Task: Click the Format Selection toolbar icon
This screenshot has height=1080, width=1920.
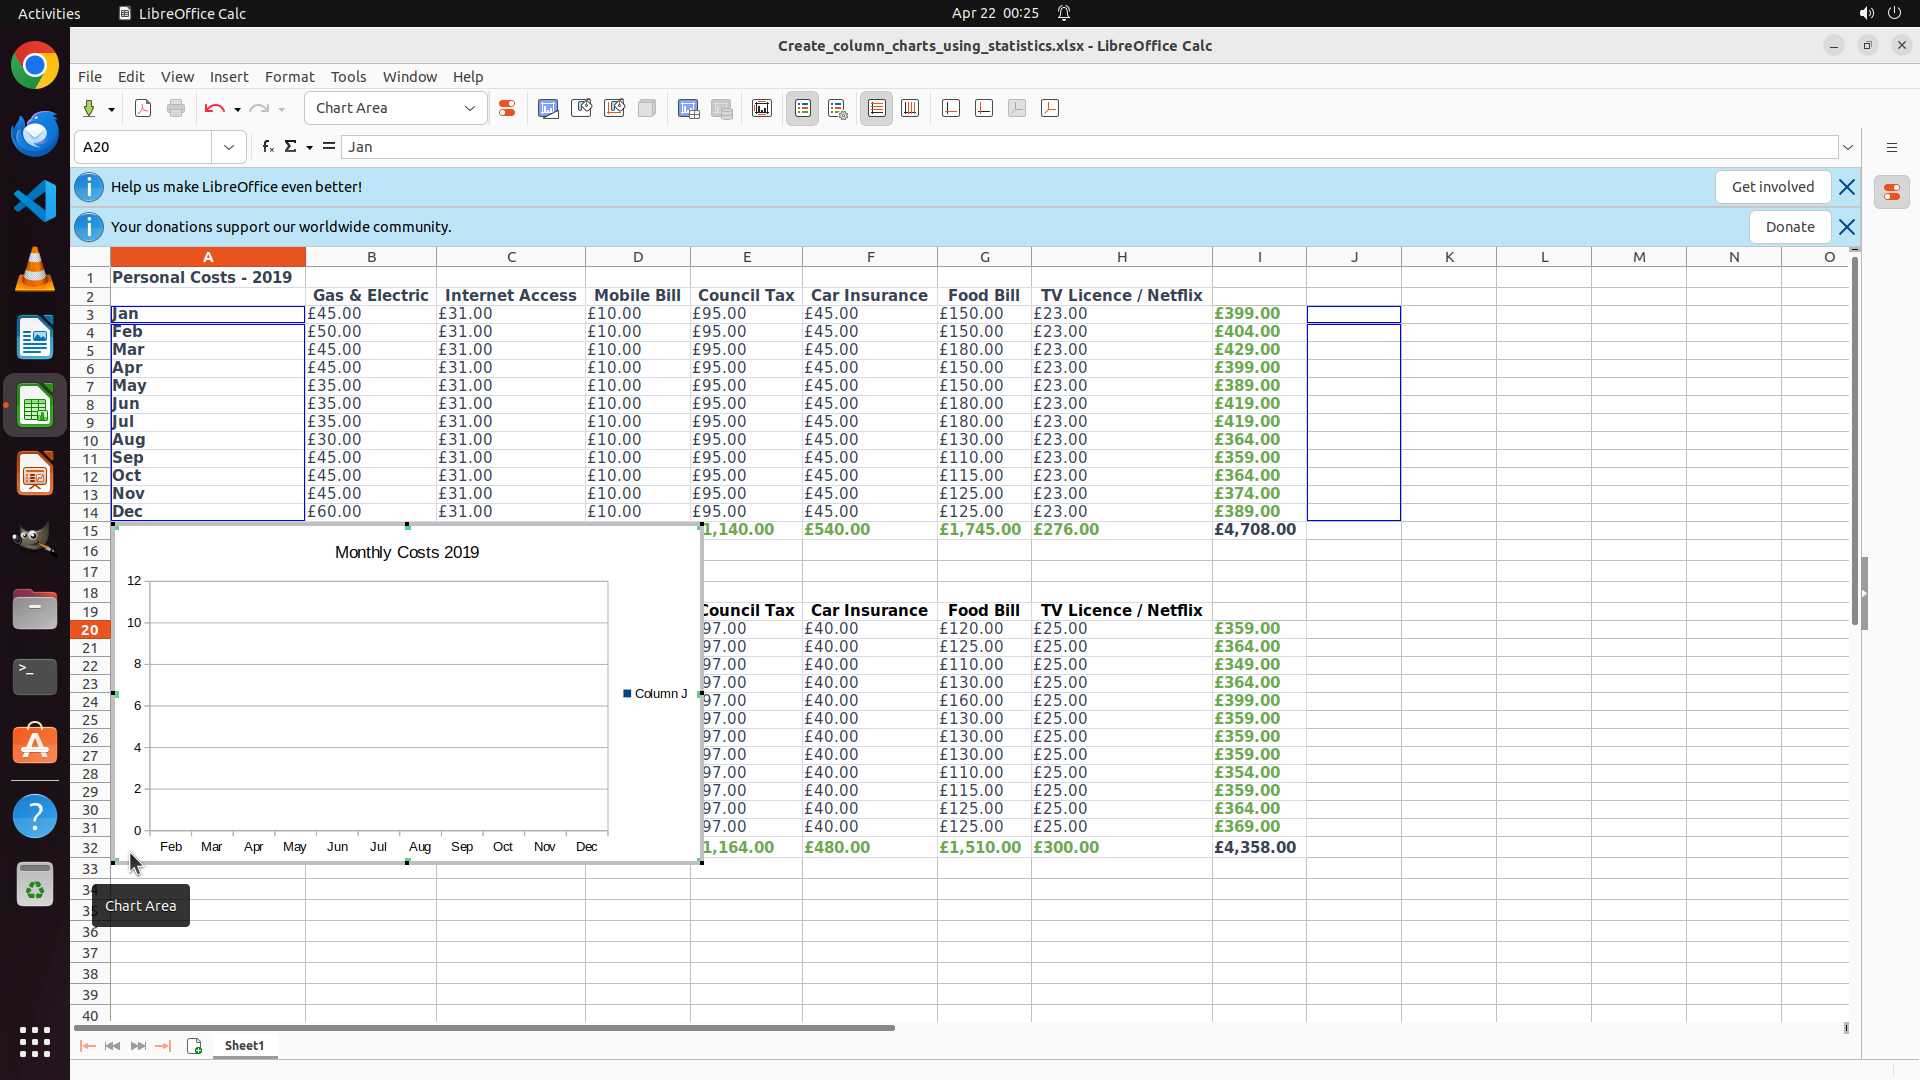Action: [507, 109]
